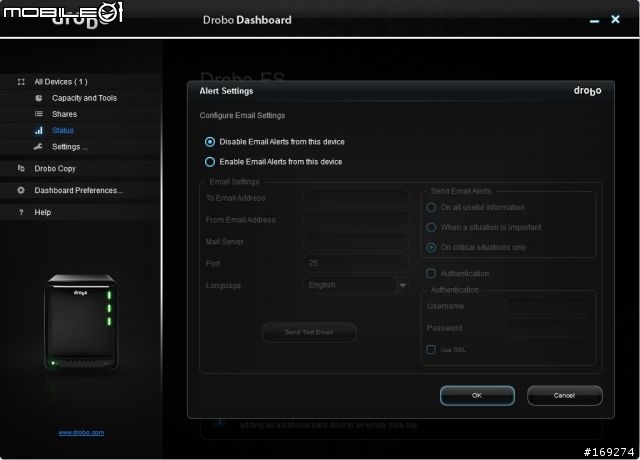The width and height of the screenshot is (640, 460).
Task: Toggle the Use SSL checkbox
Action: coord(431,349)
